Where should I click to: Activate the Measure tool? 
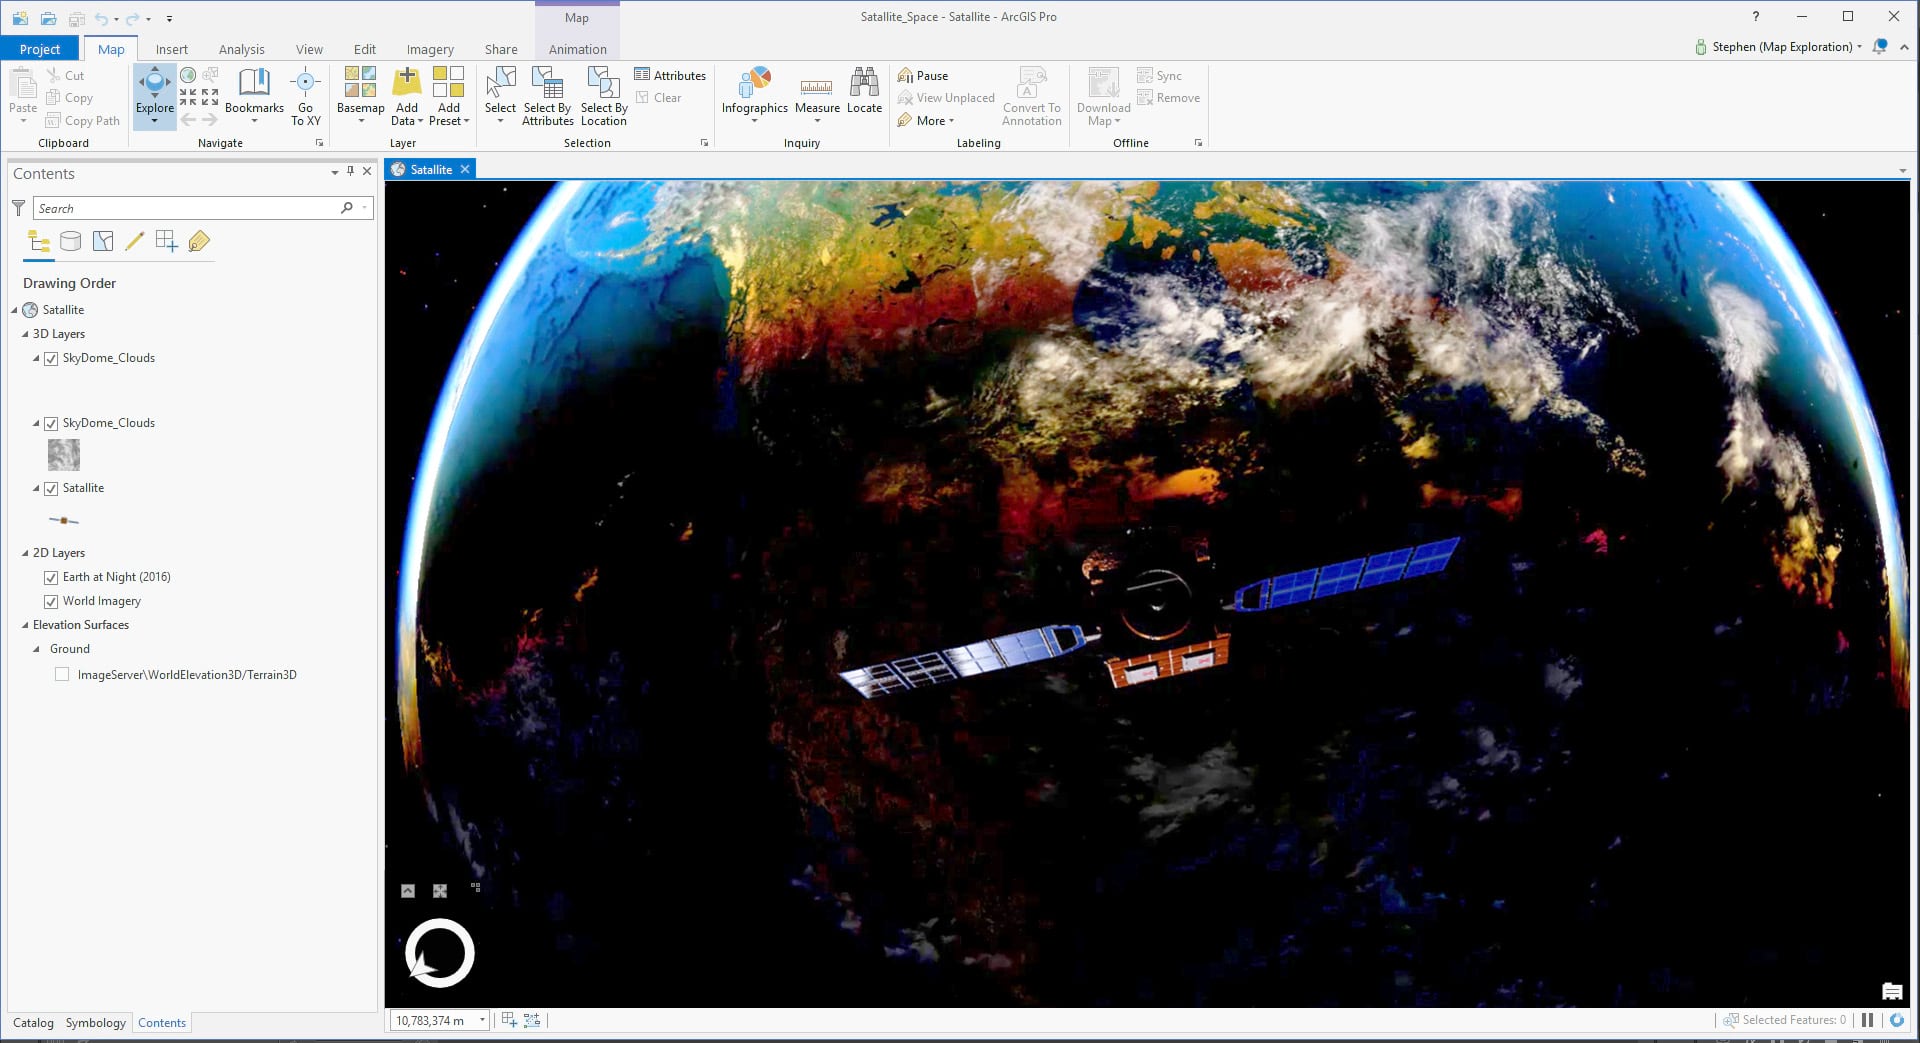tap(817, 95)
